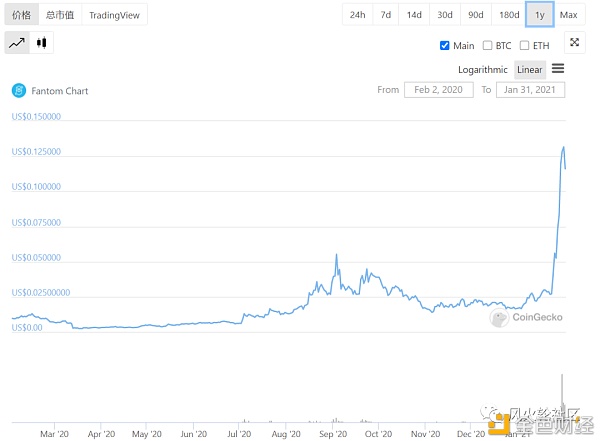Screen dimensions: 600x441
Task: Select the 180d time range
Action: pos(509,15)
